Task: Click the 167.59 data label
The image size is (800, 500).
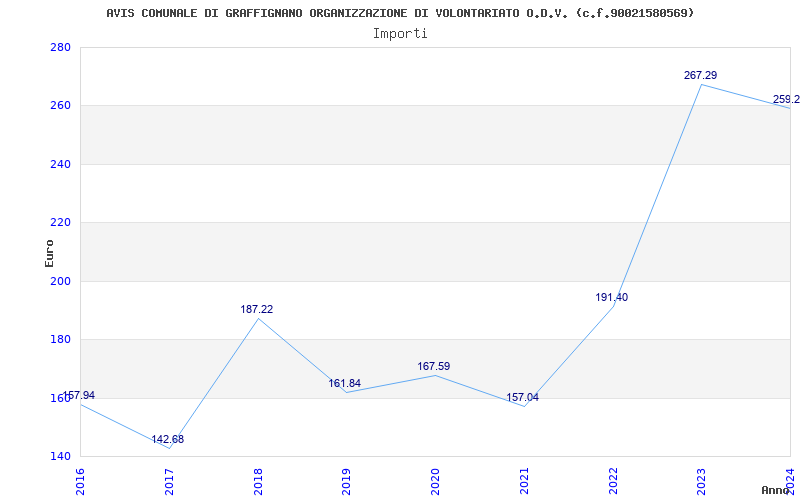Action: tap(434, 366)
